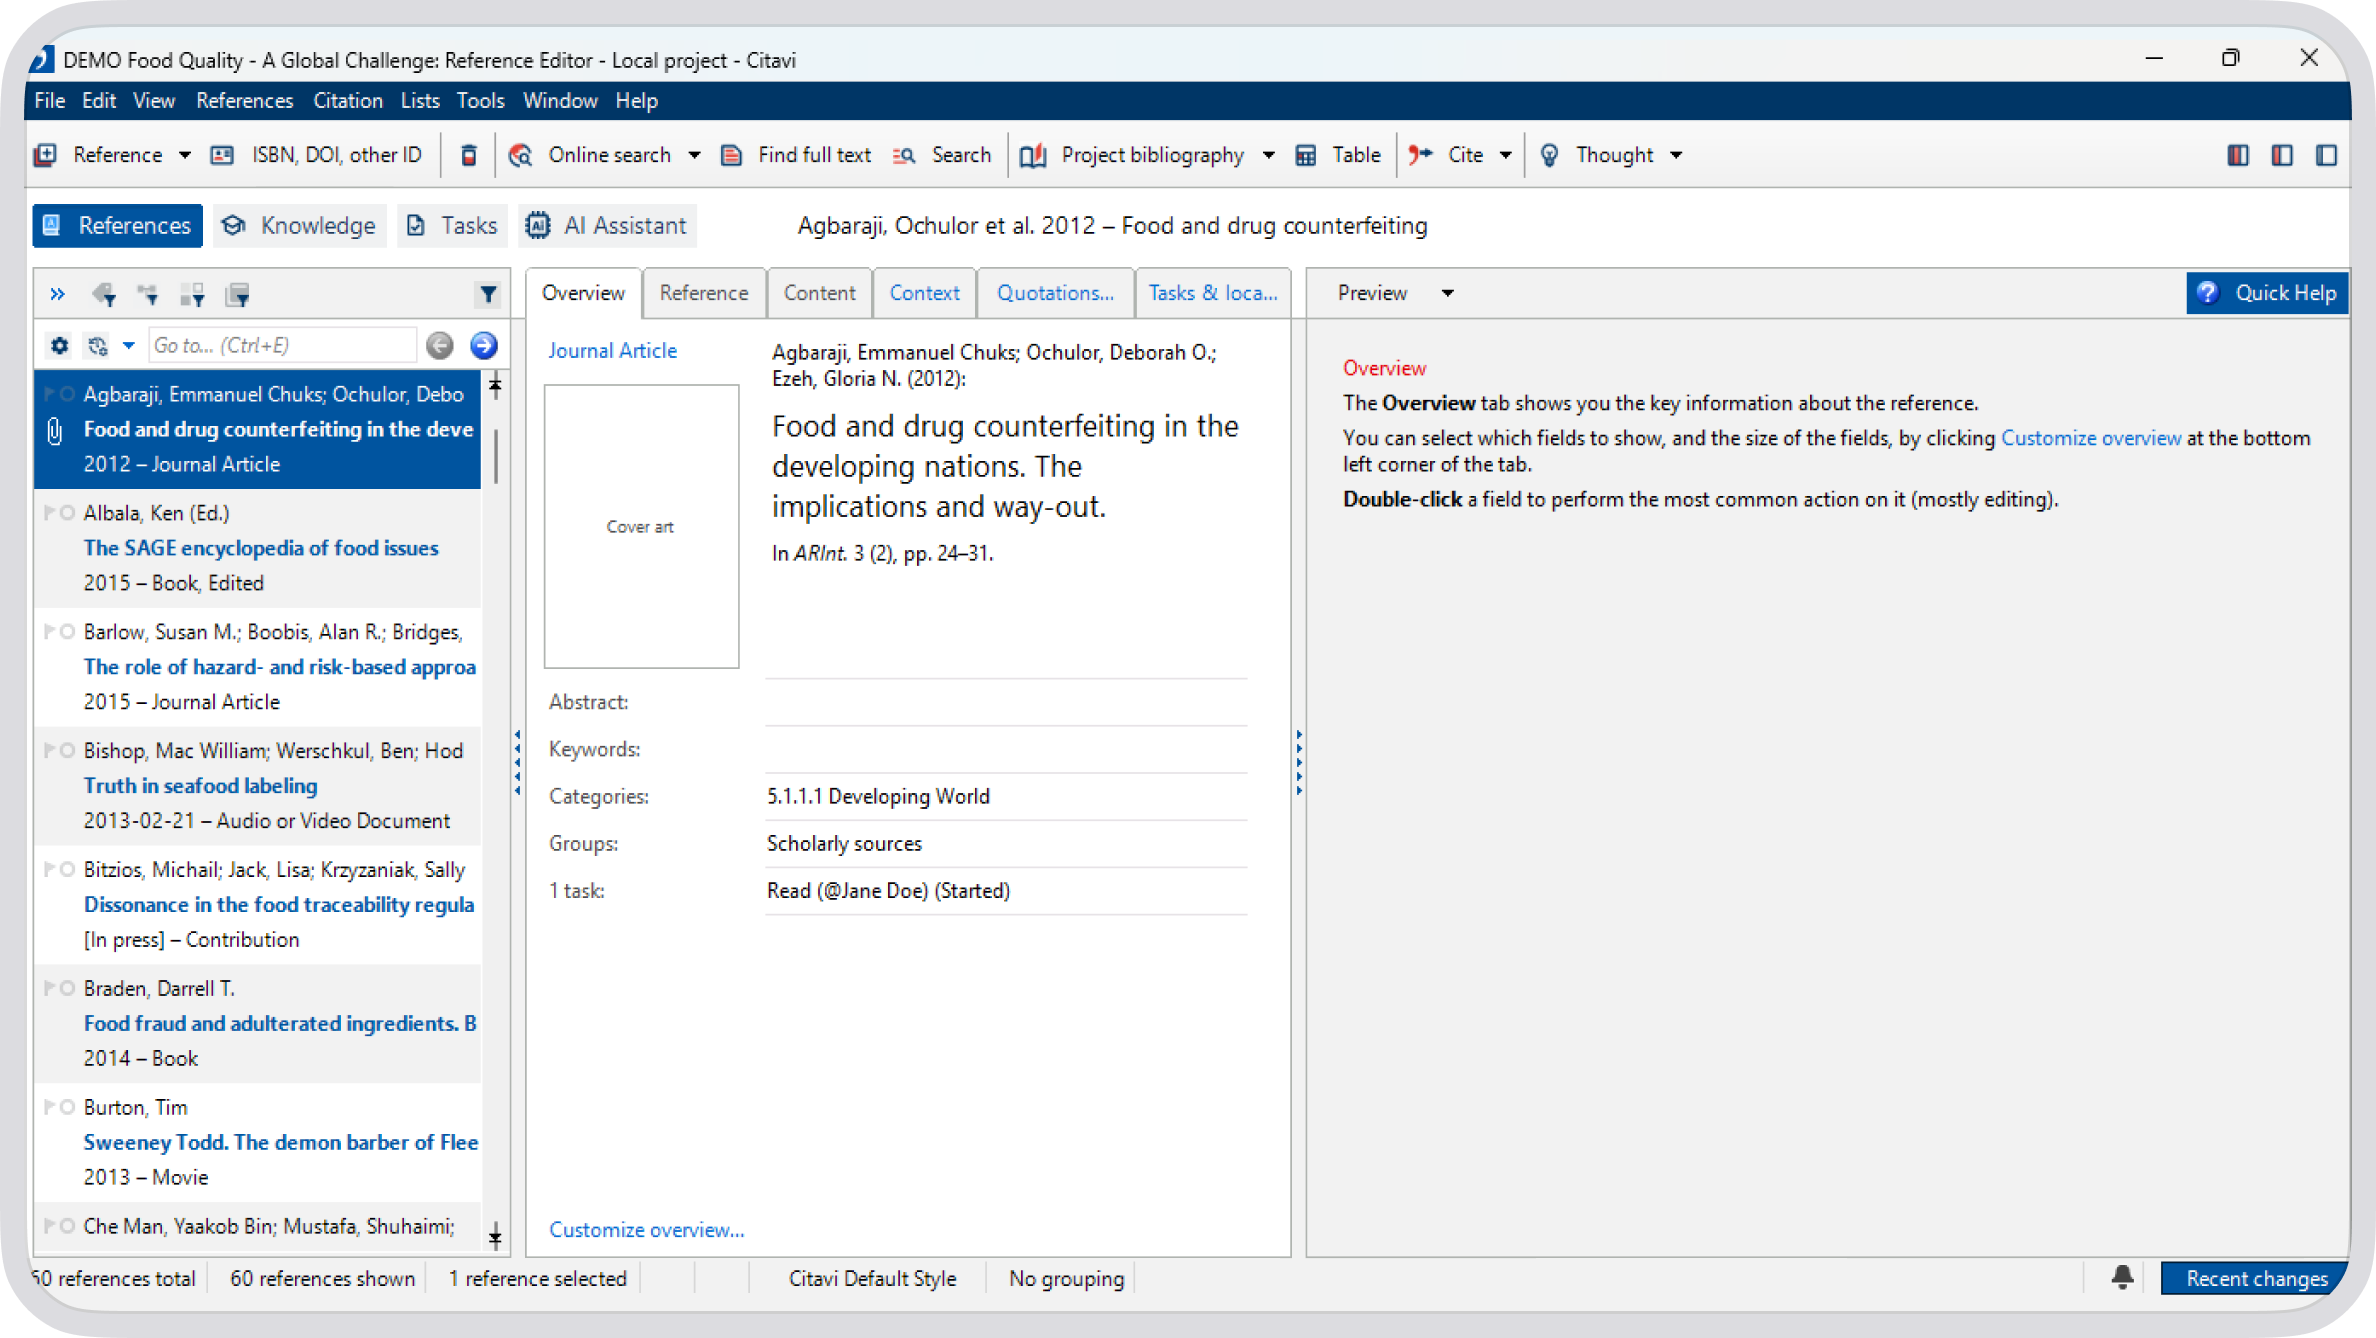This screenshot has width=2376, height=1338.
Task: Click the filter funnel icon in reference list
Action: (x=487, y=294)
